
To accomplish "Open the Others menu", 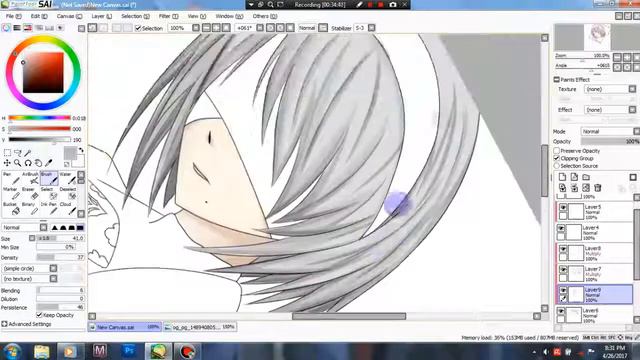I will (265, 16).
